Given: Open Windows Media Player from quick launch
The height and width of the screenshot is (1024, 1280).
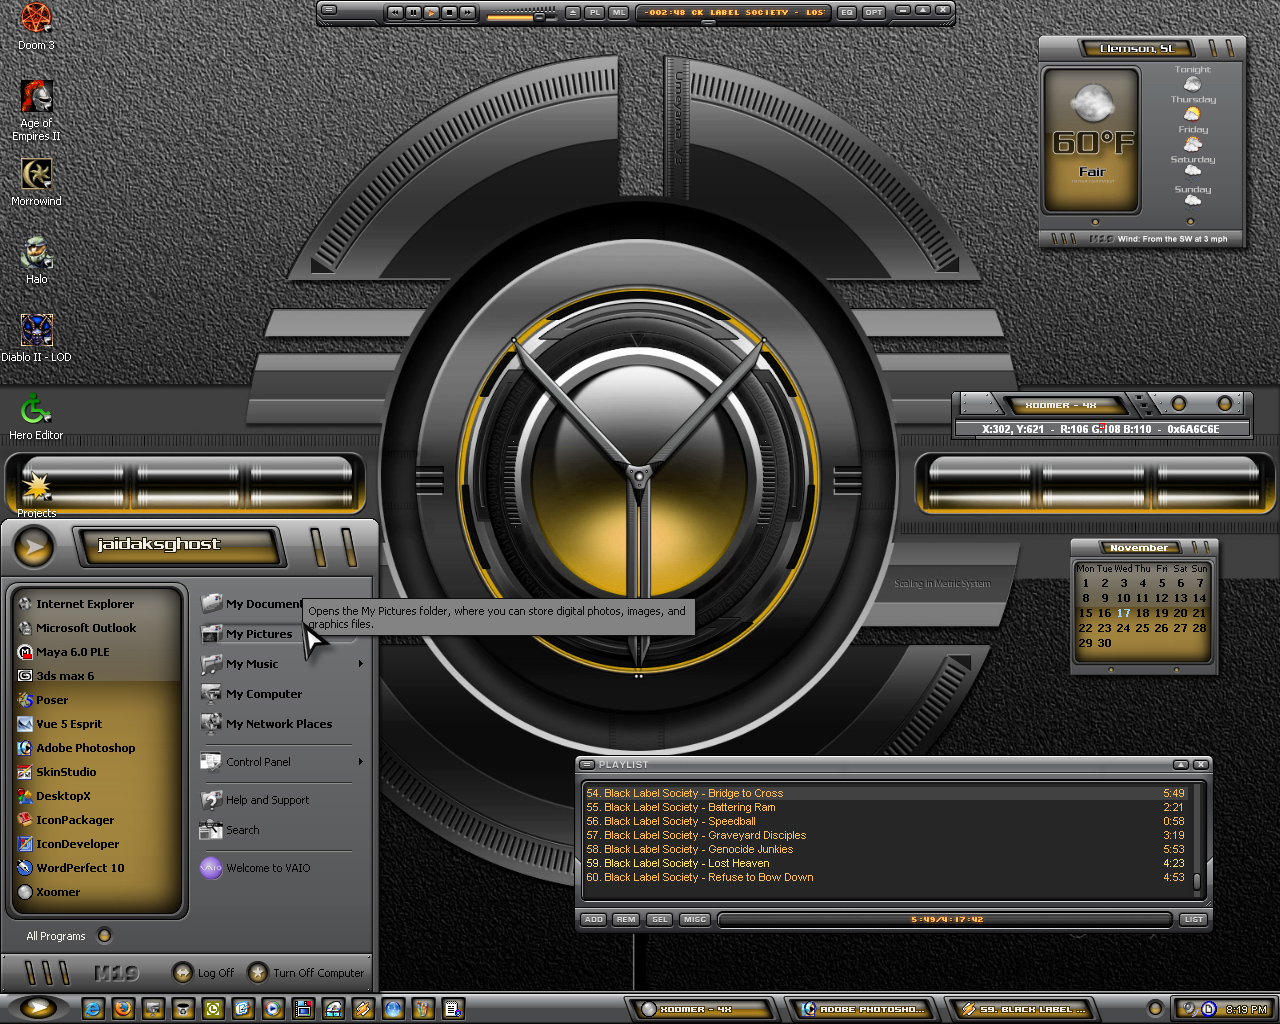Looking at the screenshot, I should click(x=273, y=1009).
